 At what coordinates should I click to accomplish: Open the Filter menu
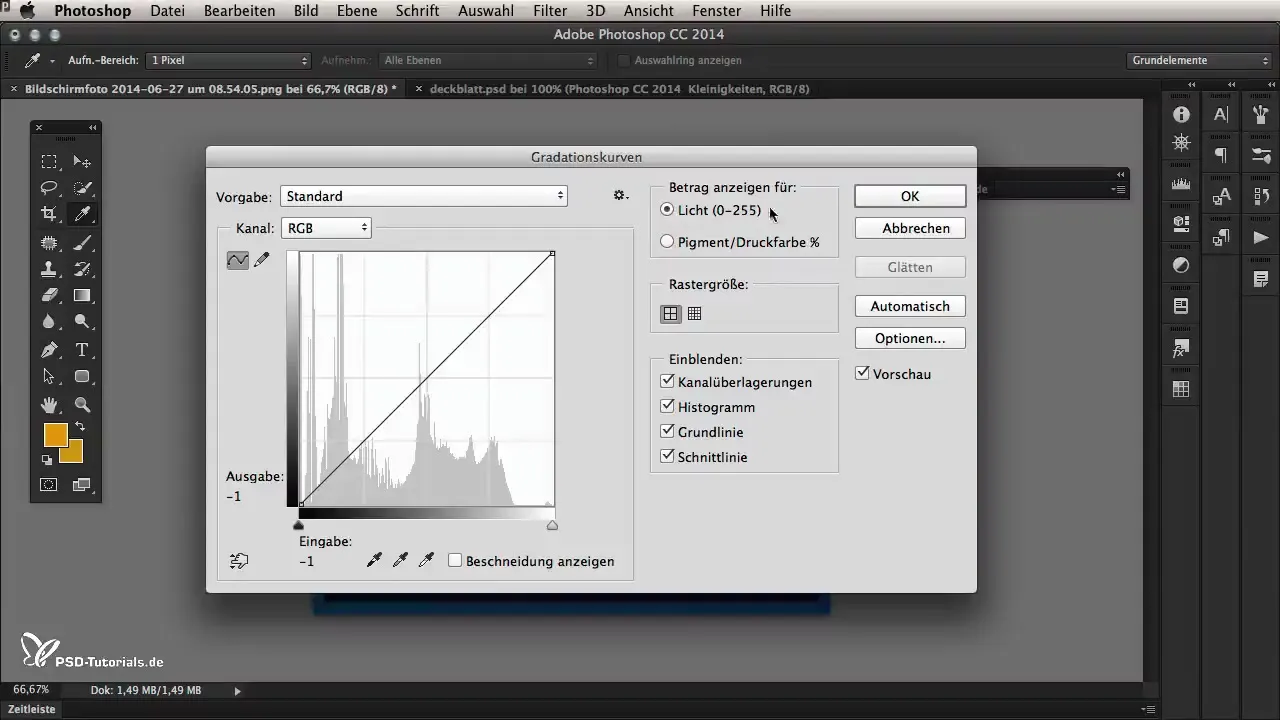(x=550, y=11)
